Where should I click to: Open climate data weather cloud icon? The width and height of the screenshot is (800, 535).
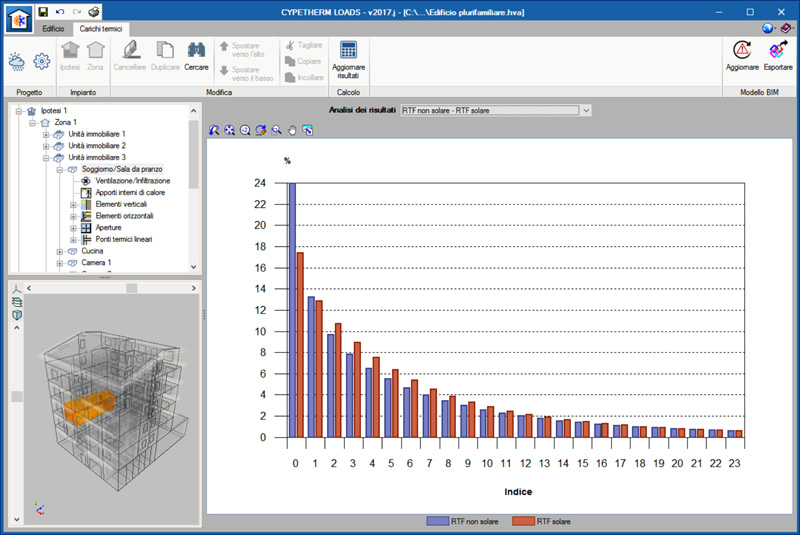click(17, 61)
